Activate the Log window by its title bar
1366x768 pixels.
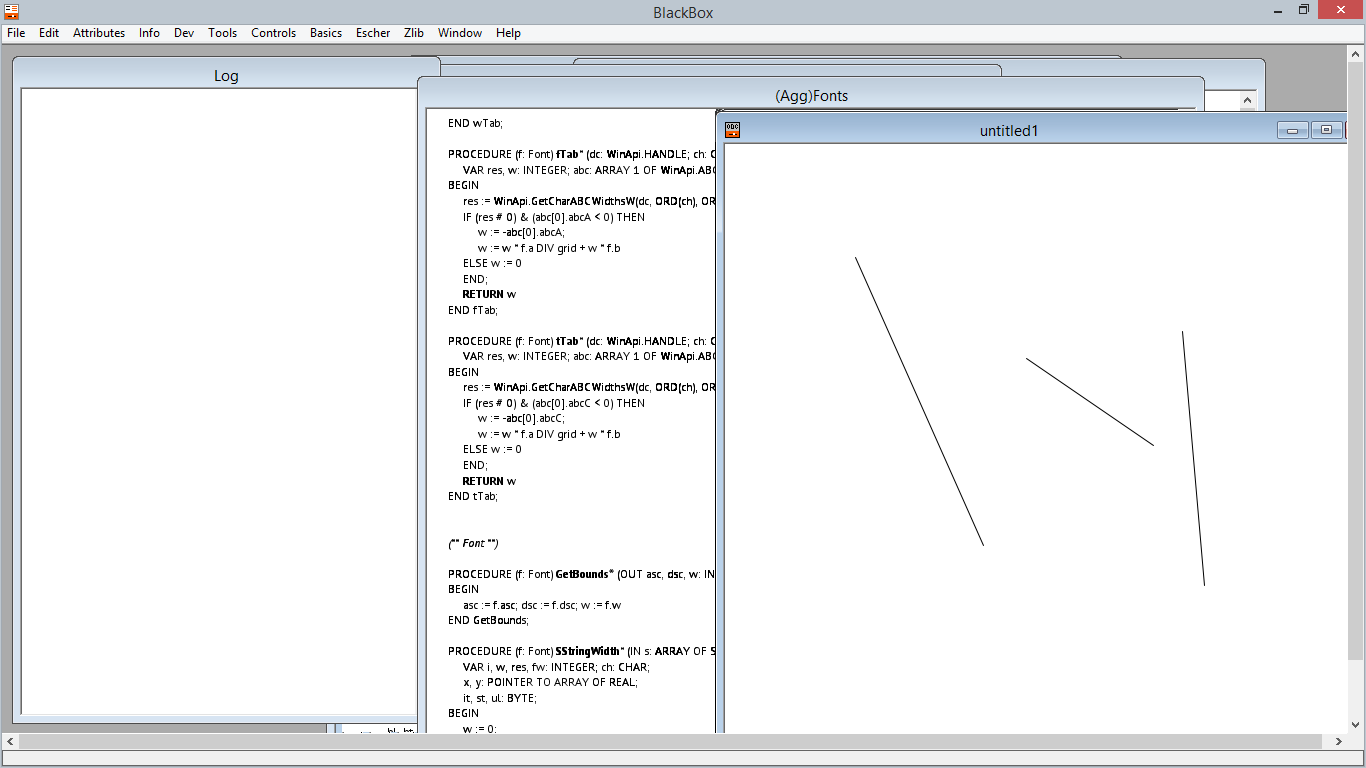pyautogui.click(x=226, y=76)
